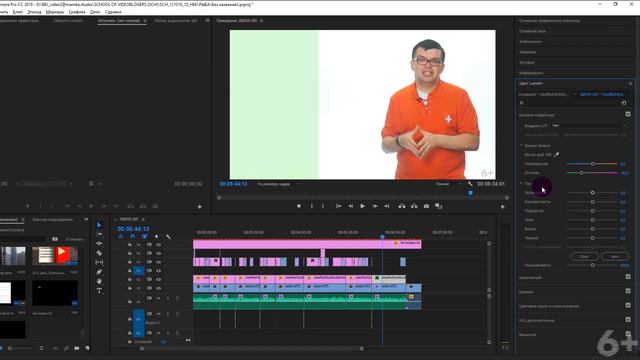Toggle linked selection in the timeline
The height and width of the screenshot is (360, 640).
pos(144,237)
